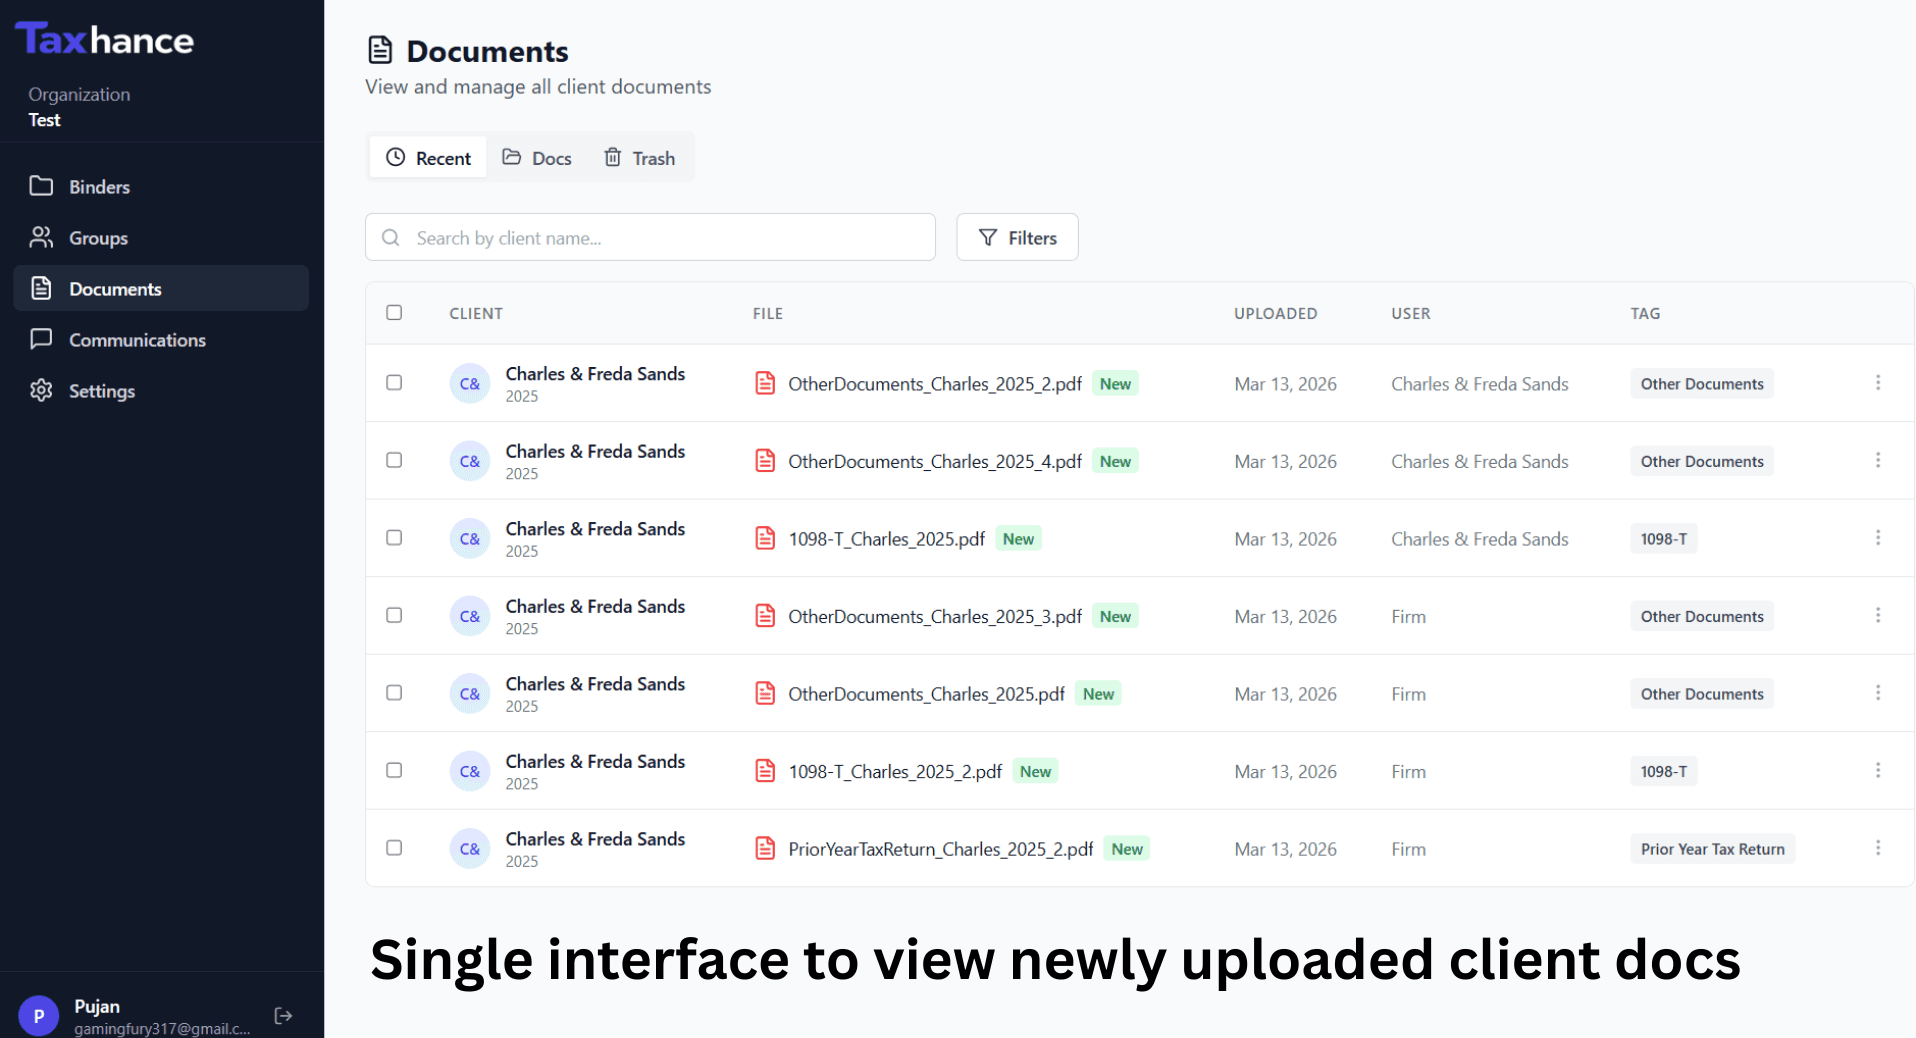Viewport: 1916px width, 1038px height.
Task: Click the logout icon next to Pujan
Action: click(x=283, y=1016)
